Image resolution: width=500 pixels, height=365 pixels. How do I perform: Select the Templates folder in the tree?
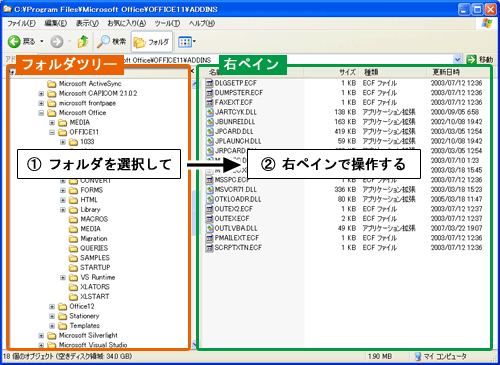79,326
